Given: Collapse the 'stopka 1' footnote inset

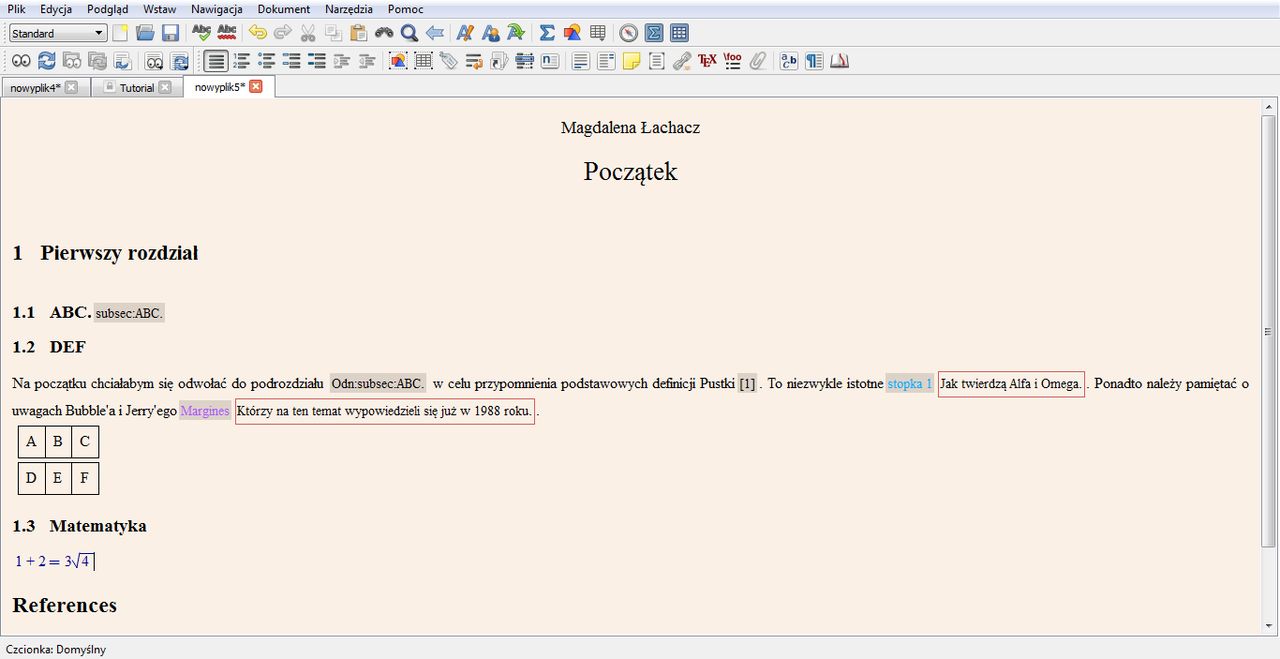Looking at the screenshot, I should click(x=910, y=384).
